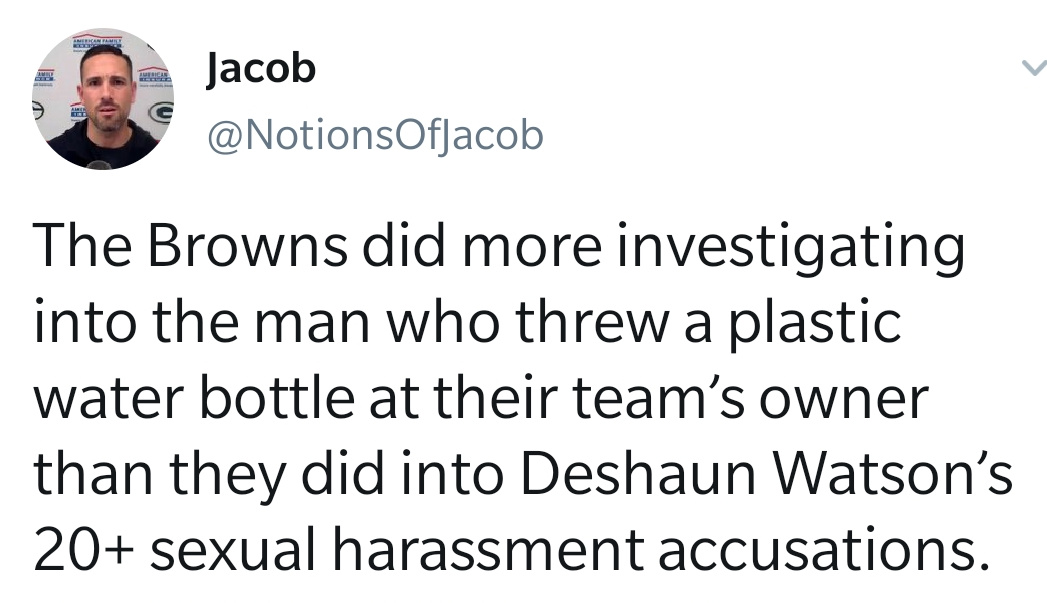Viewport: 1047px width, 603px height.
Task: Expand the tweet options chevron
Action: [1034, 68]
